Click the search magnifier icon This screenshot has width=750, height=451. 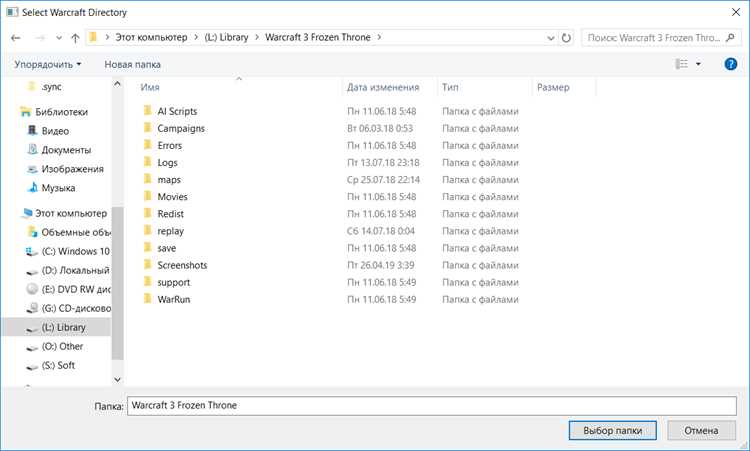730,37
